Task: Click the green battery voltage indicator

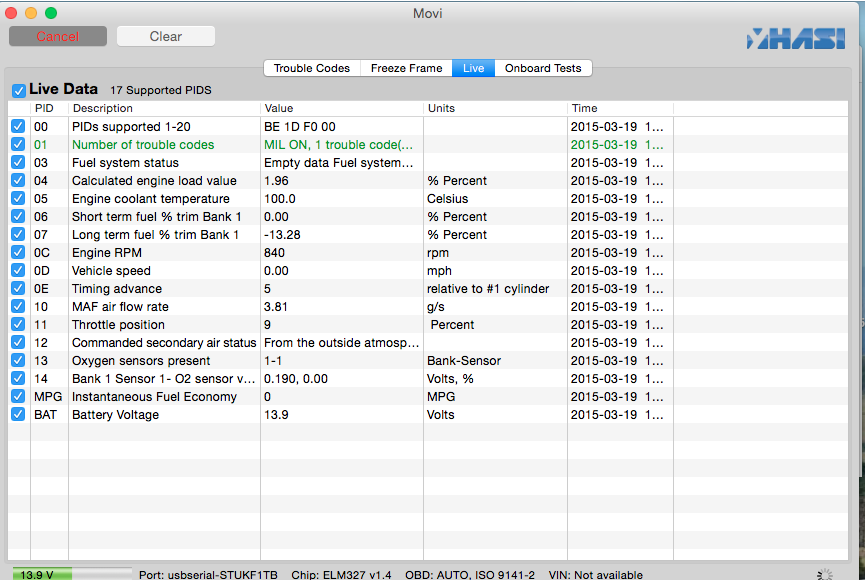Action: coord(70,574)
